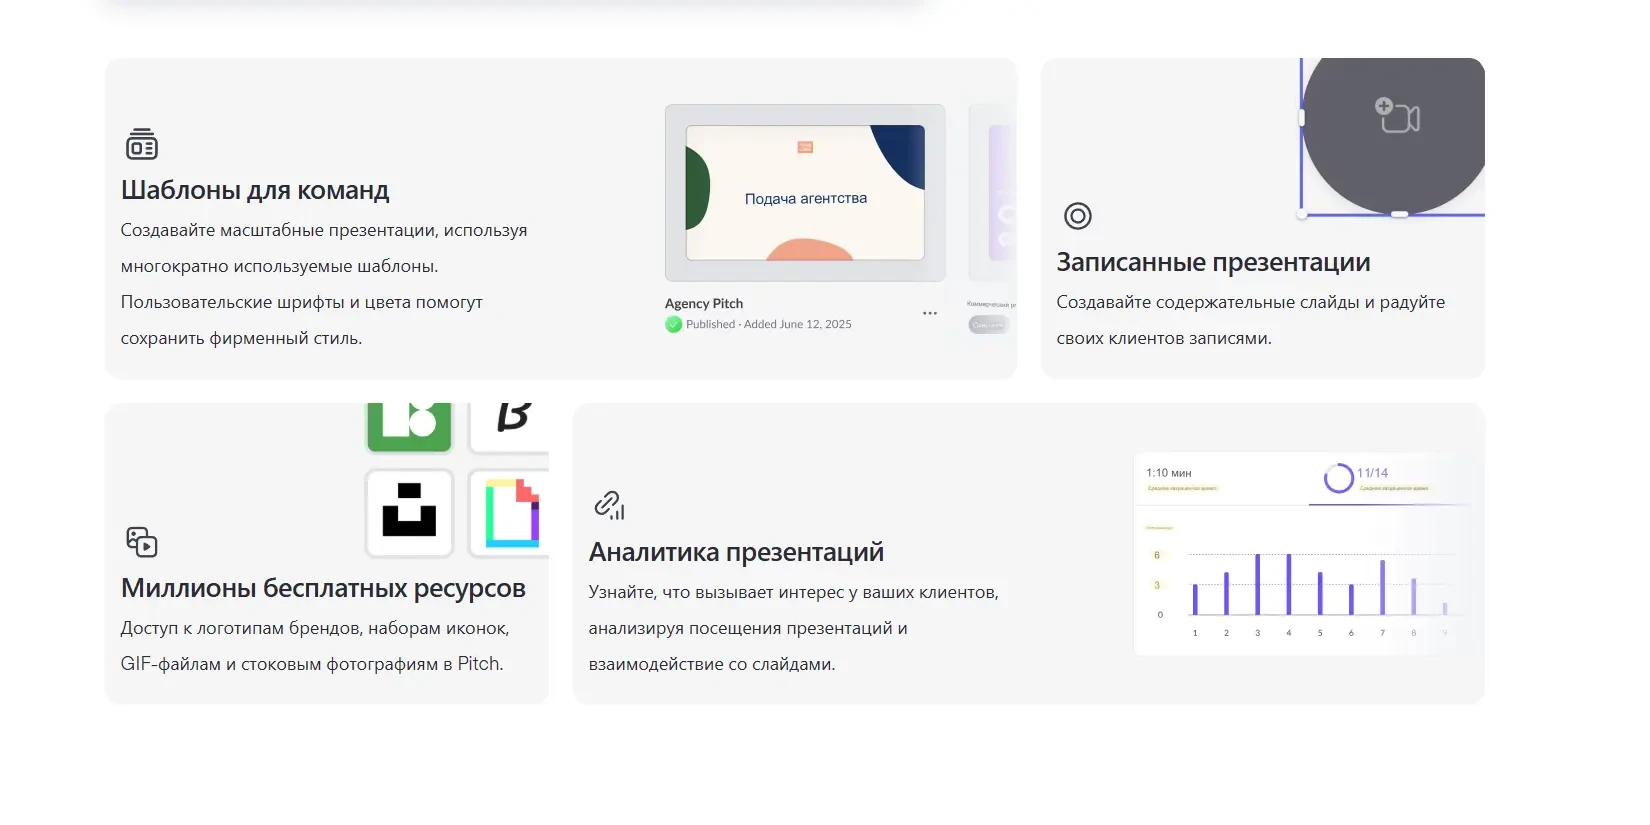Click the 1:10 мин time value

click(1168, 473)
